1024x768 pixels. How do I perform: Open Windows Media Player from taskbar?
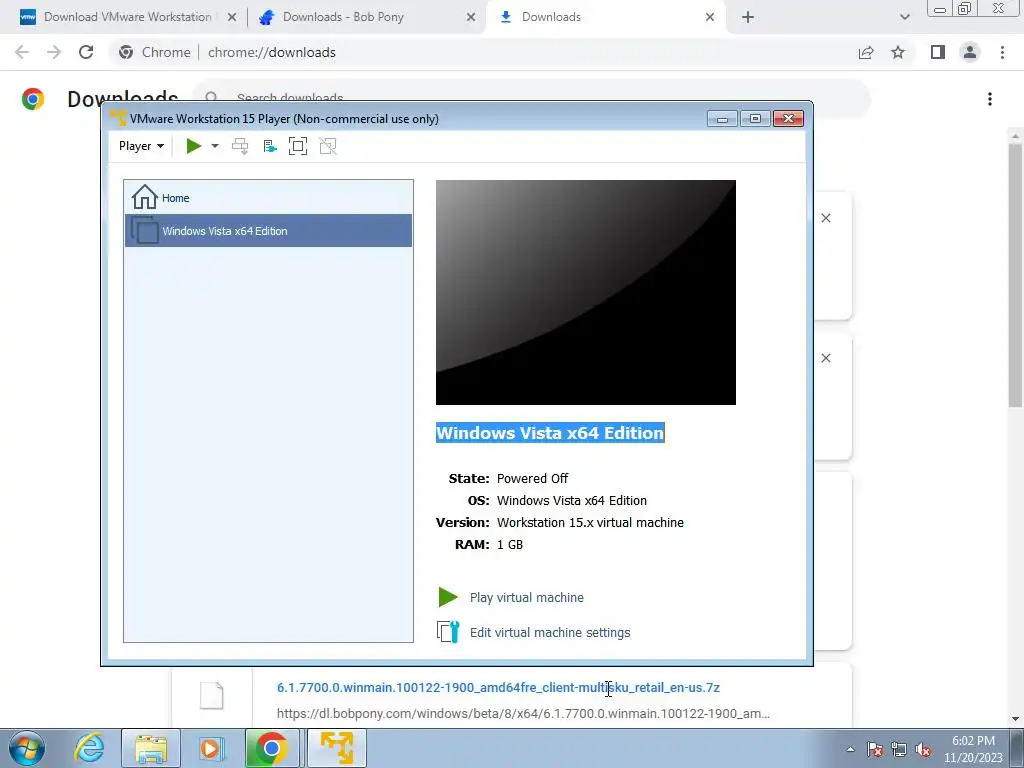coord(211,748)
